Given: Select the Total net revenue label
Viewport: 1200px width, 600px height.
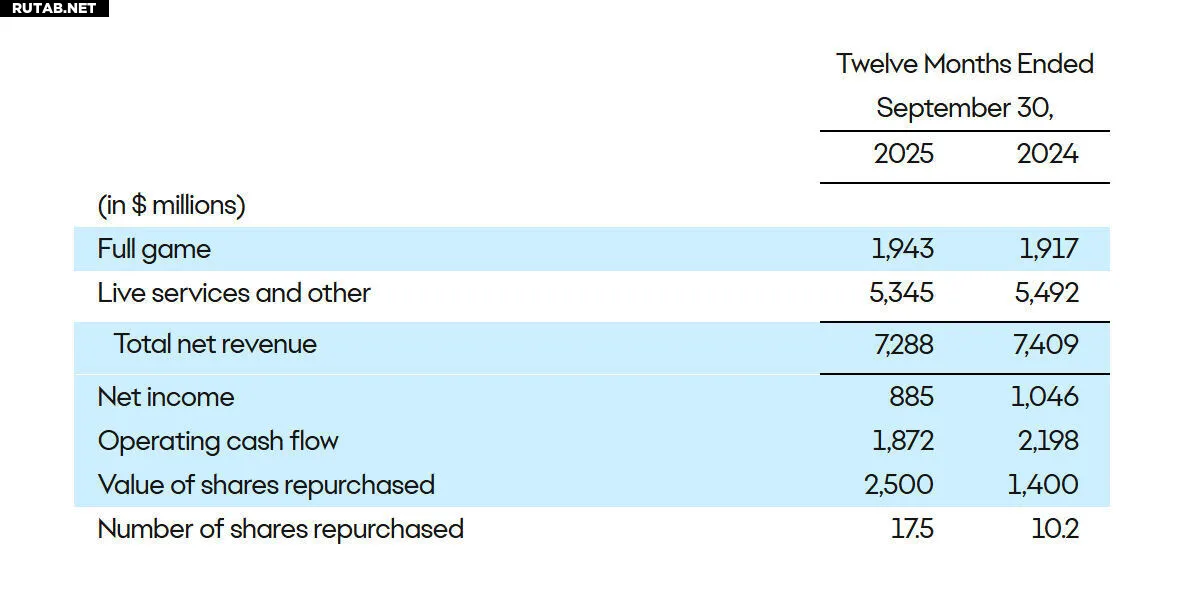Looking at the screenshot, I should pos(215,344).
